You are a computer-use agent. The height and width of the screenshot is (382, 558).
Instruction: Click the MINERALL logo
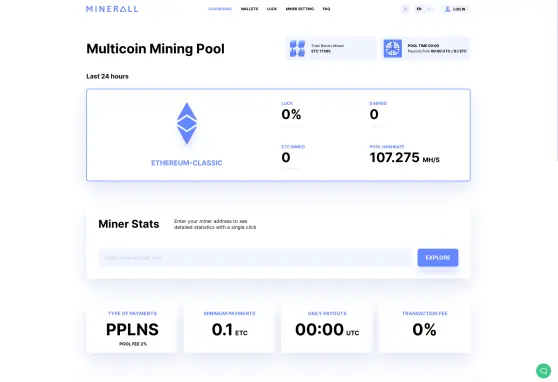coord(112,9)
